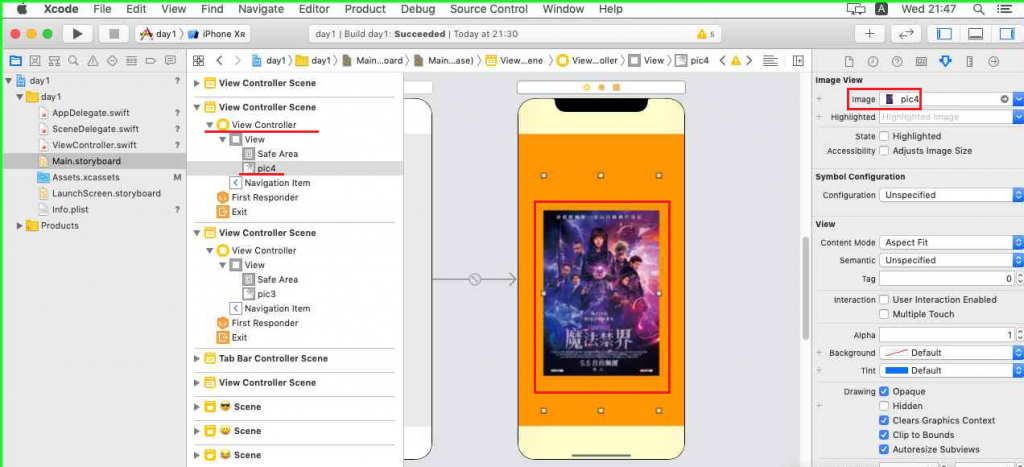Show the Size inspector ruler icon
Image resolution: width=1024 pixels, height=467 pixels.
pos(970,61)
